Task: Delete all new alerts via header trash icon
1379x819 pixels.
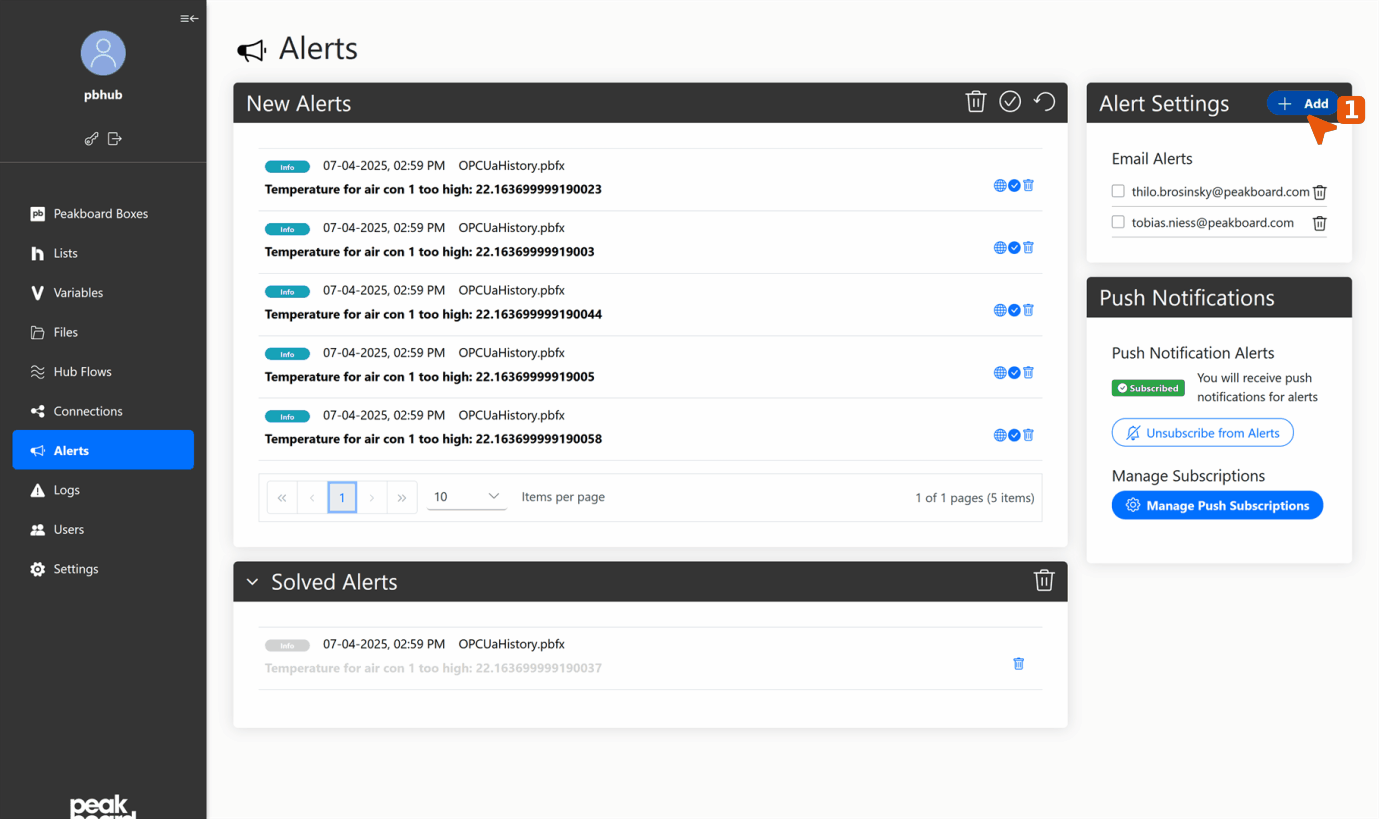Action: click(975, 101)
